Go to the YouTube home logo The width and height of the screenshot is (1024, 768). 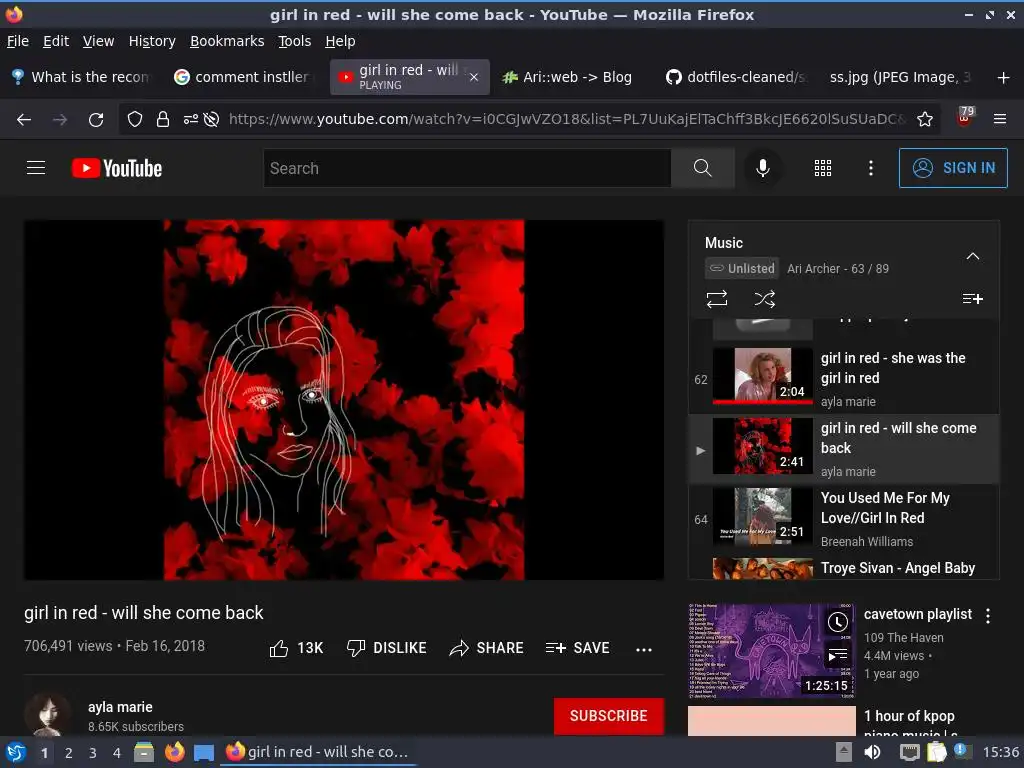click(x=116, y=168)
